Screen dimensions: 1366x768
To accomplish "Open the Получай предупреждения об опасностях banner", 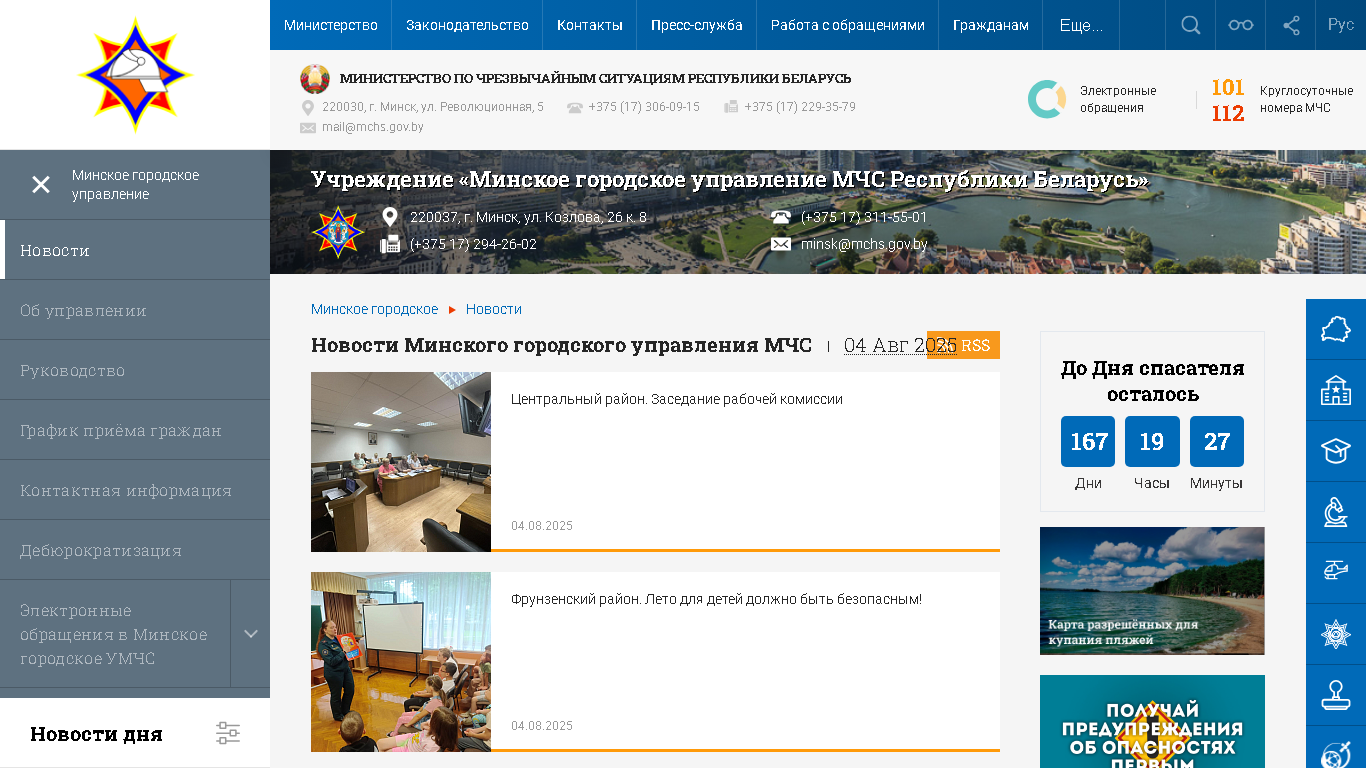I will point(1152,722).
